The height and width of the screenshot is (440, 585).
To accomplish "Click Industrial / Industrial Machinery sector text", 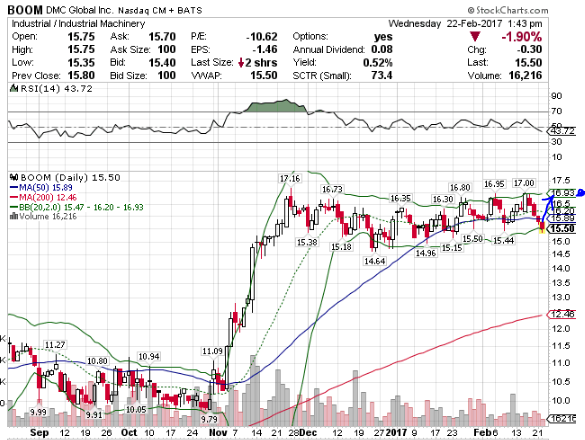I will (78, 24).
